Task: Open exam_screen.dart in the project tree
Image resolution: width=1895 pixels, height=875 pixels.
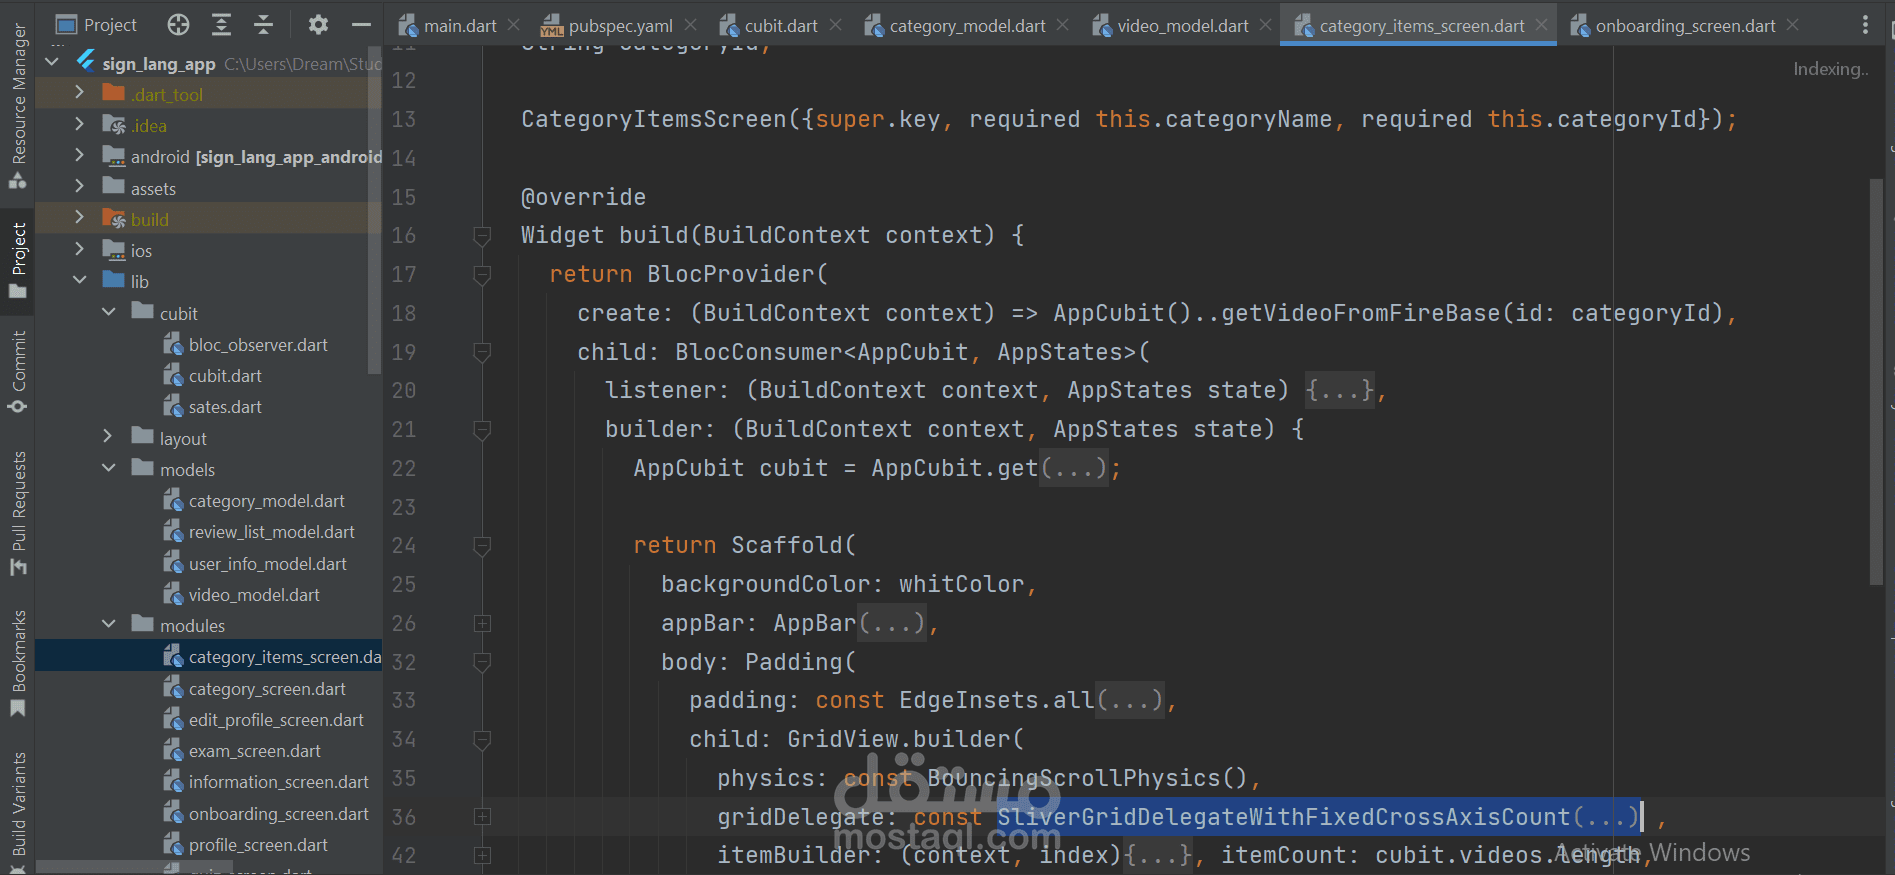Action: [x=255, y=751]
